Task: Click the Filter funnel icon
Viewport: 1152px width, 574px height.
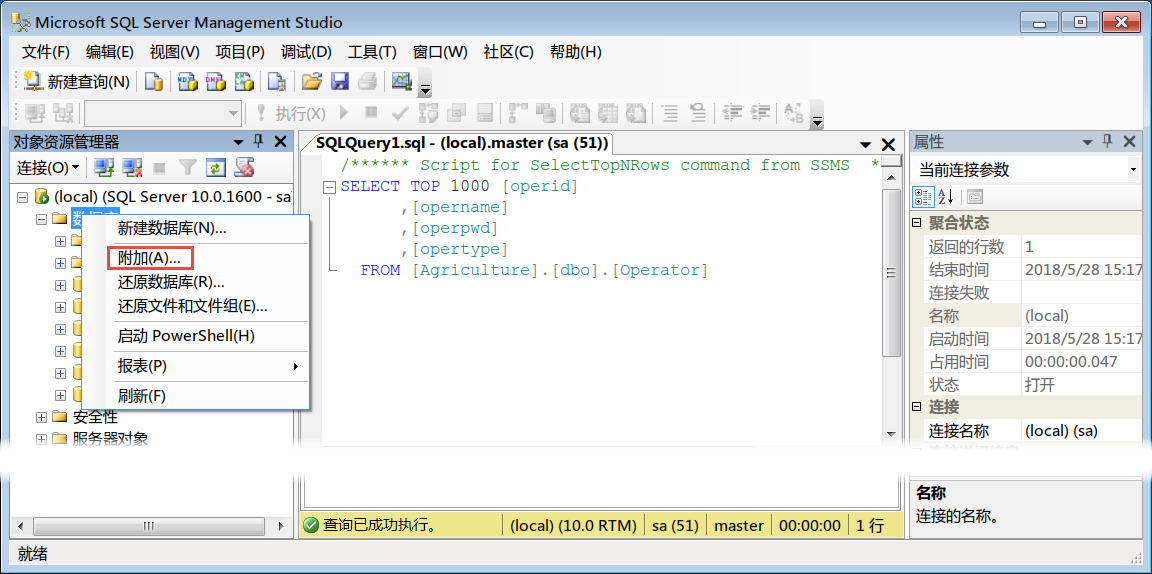Action: [188, 168]
